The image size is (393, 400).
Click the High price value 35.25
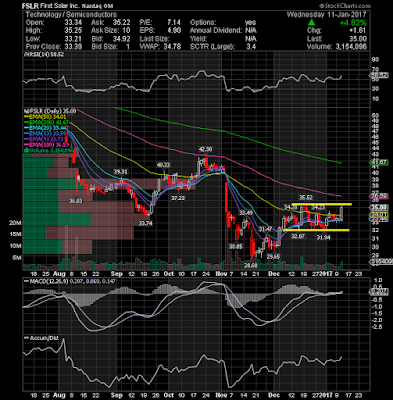[x=73, y=31]
